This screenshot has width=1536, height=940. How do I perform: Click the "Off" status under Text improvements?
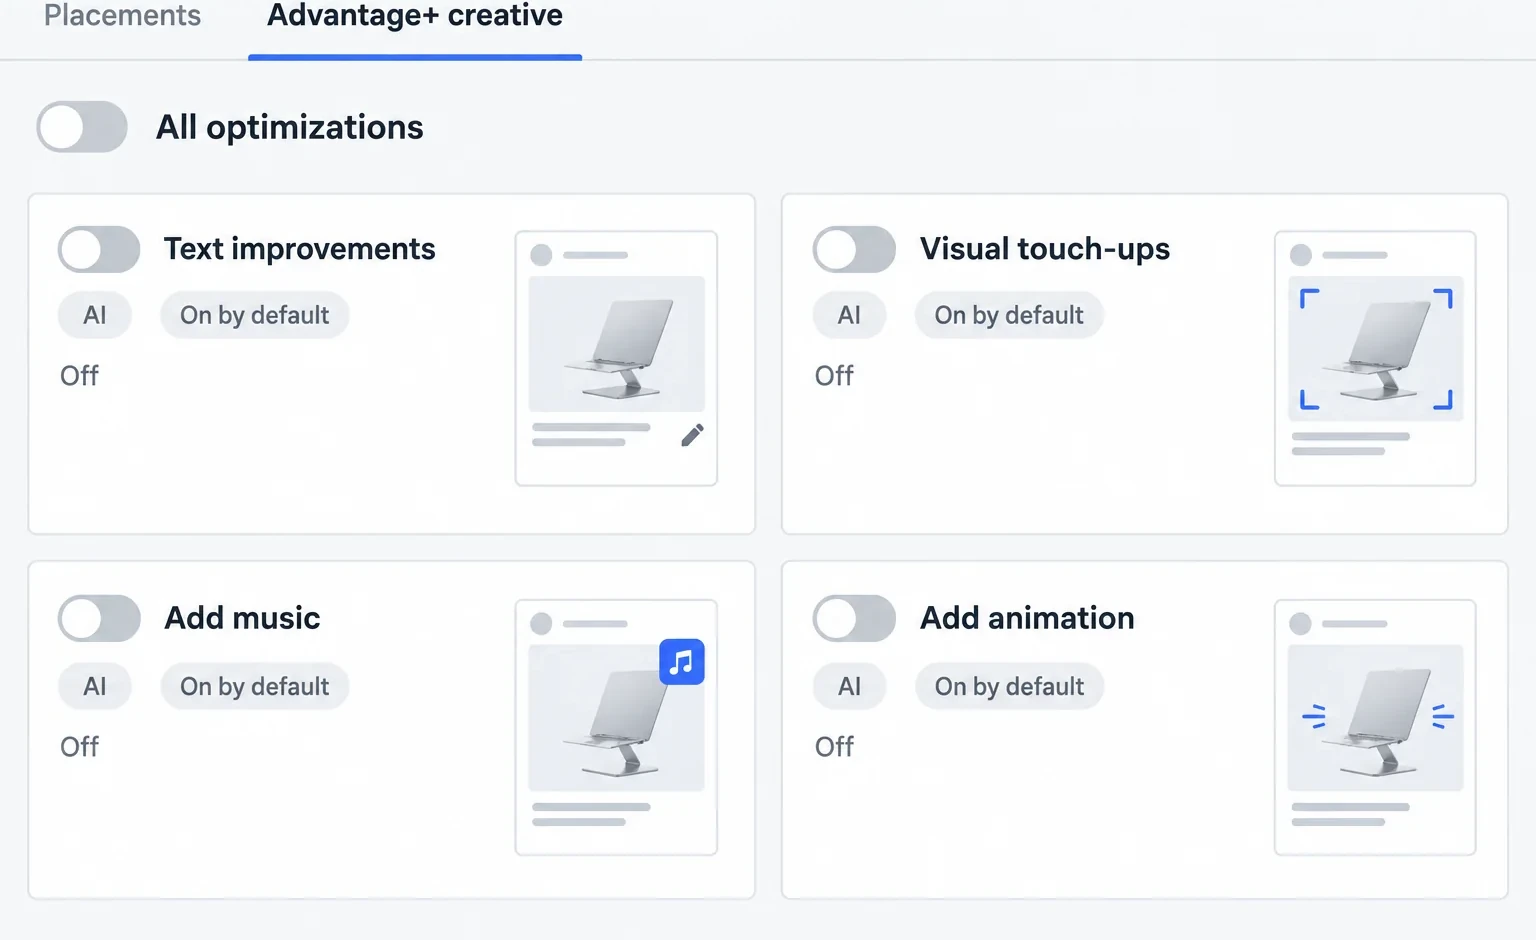79,376
